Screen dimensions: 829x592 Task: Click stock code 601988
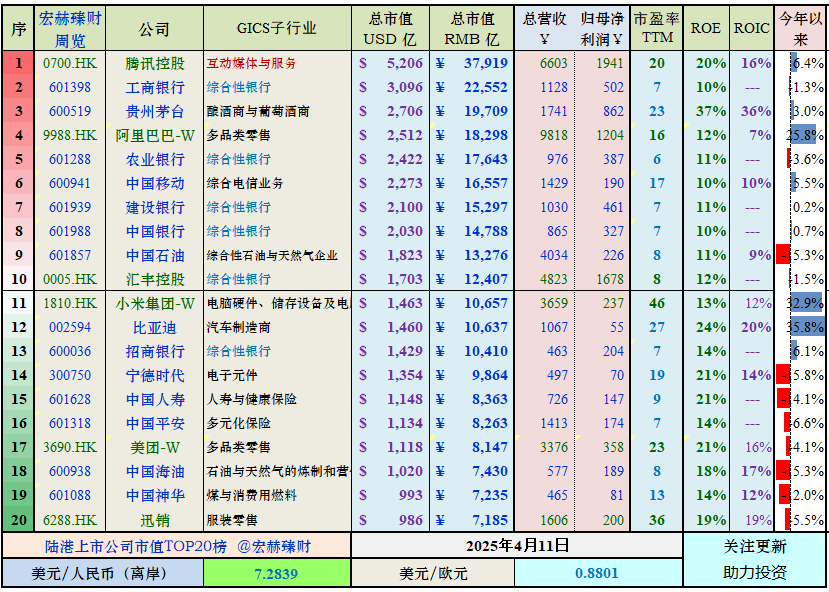click(x=70, y=231)
